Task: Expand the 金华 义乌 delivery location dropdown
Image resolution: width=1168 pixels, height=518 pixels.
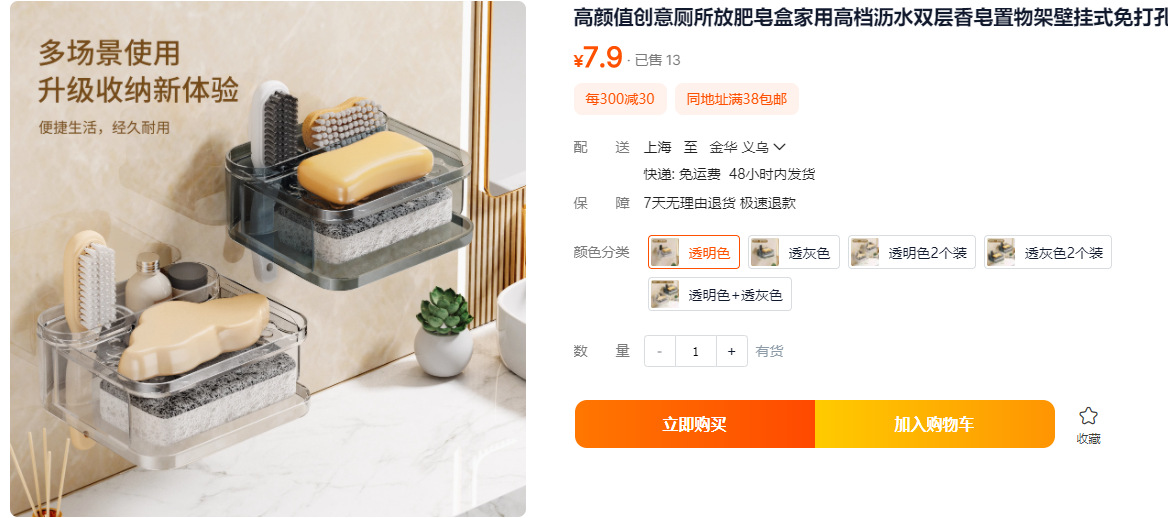Action: [747, 147]
